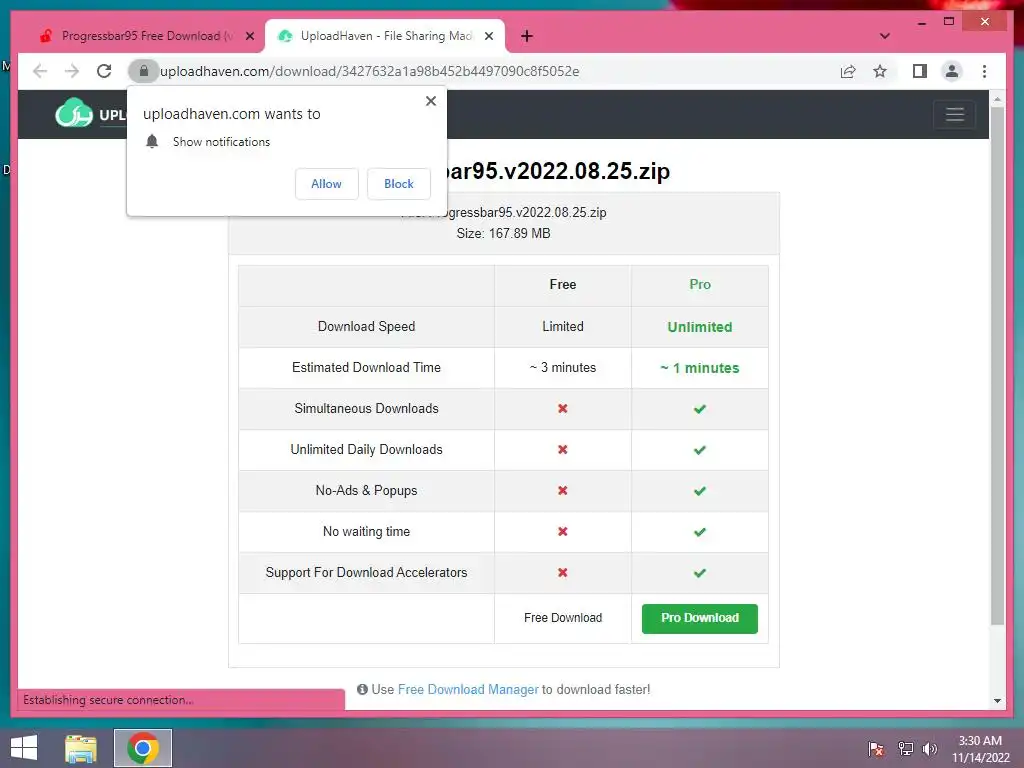Start the Free Download

tap(563, 618)
